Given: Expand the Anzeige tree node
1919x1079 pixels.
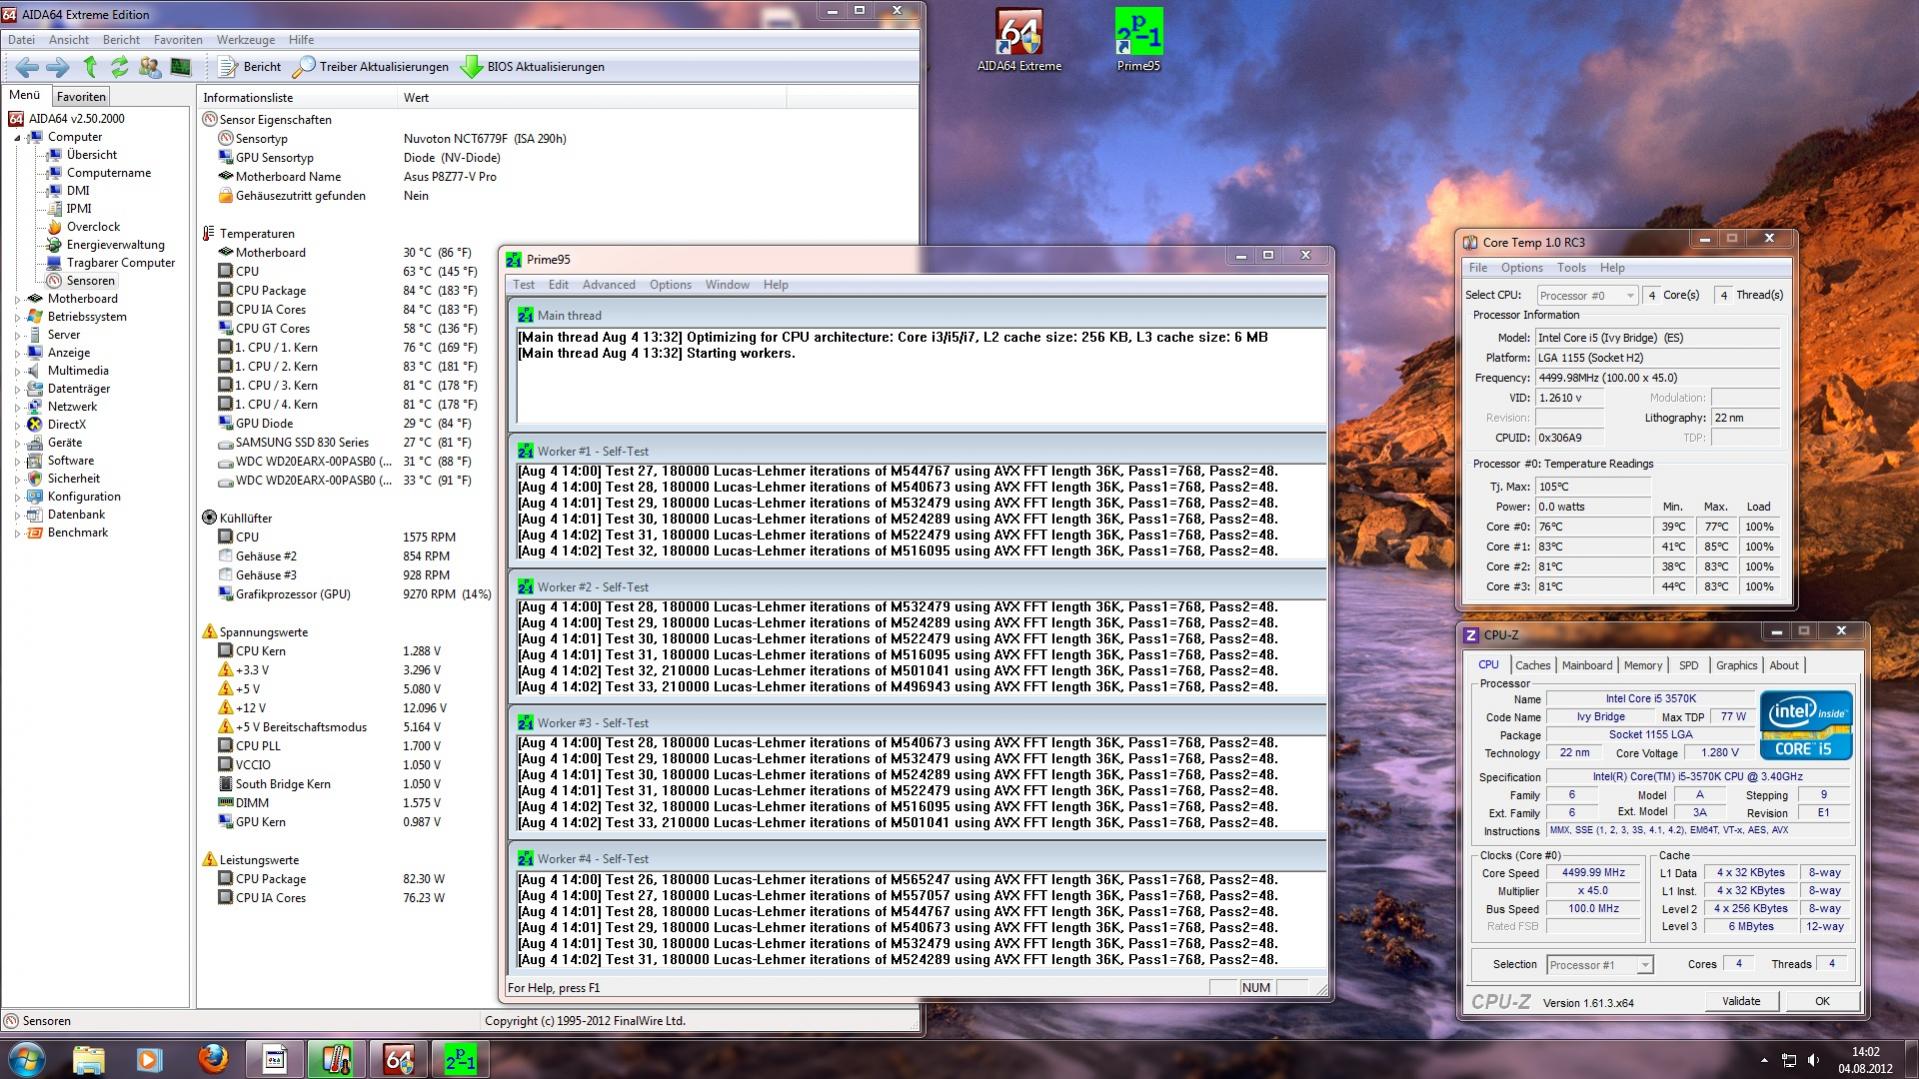Looking at the screenshot, I should click(x=17, y=353).
